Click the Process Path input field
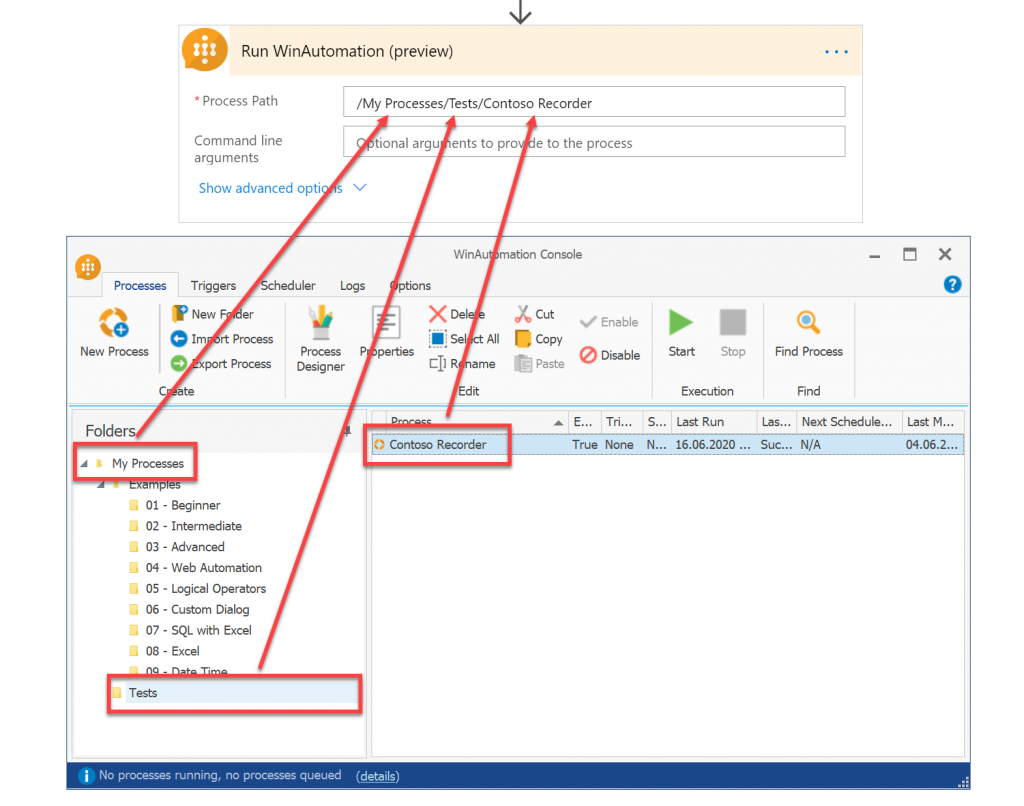The width and height of the screenshot is (1024, 806). click(x=594, y=103)
